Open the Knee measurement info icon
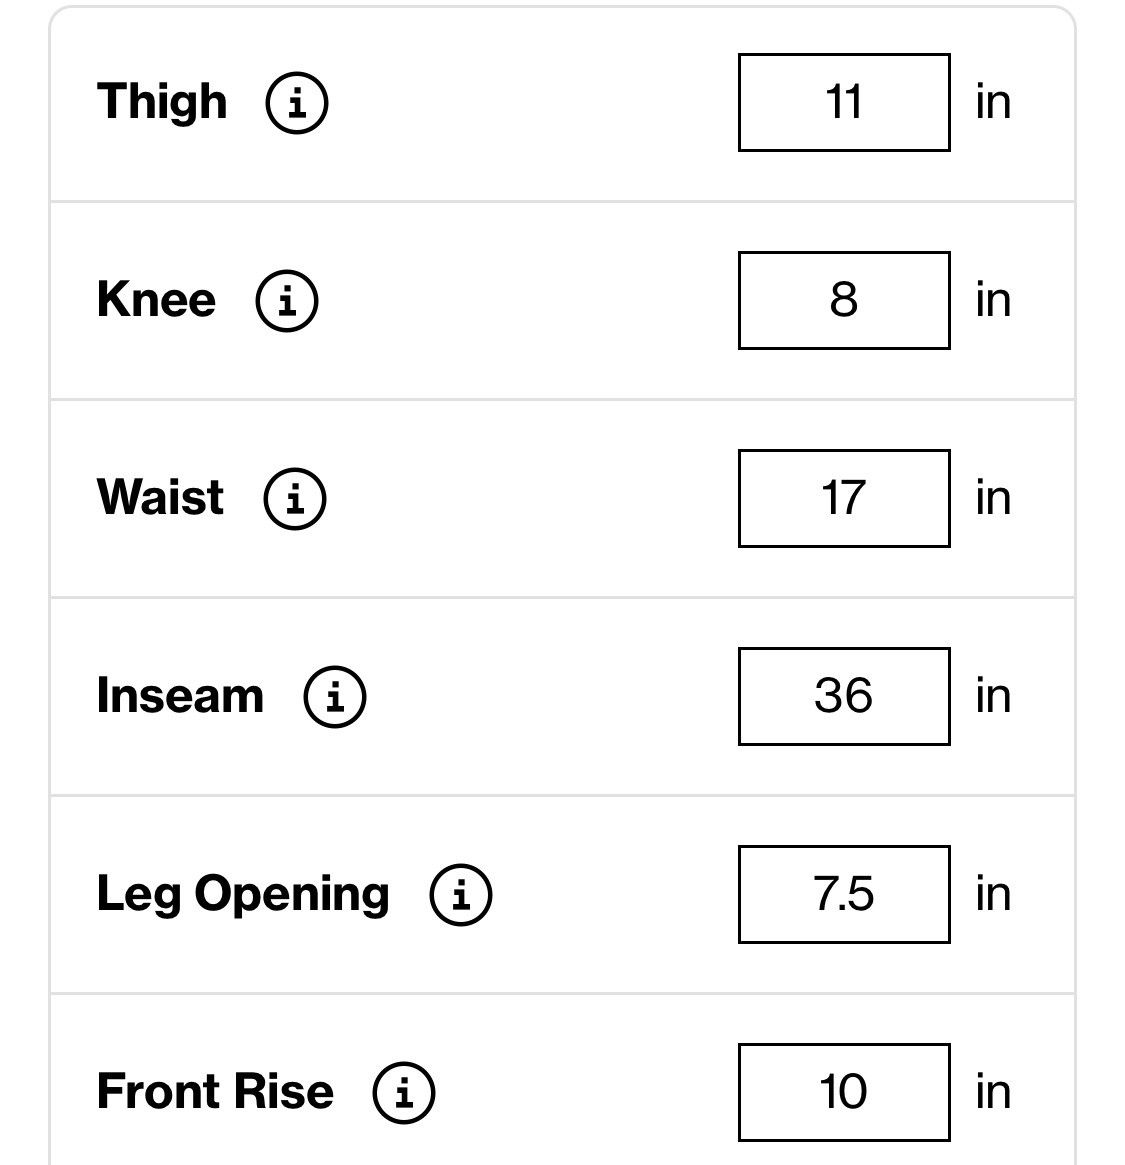This screenshot has height=1165, width=1125. point(287,301)
